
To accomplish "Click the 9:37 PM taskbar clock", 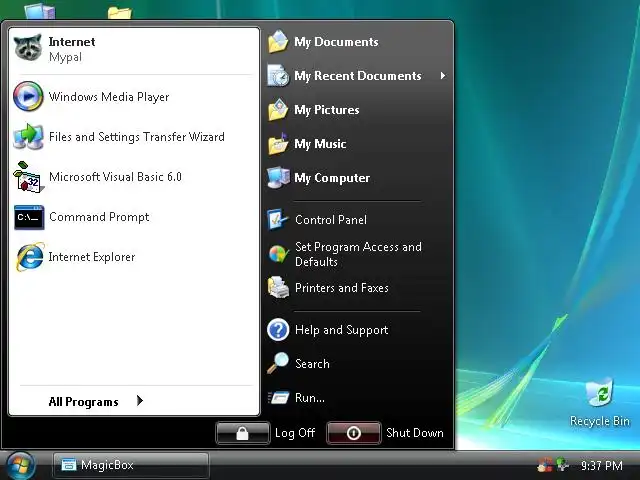I will click(x=602, y=465).
